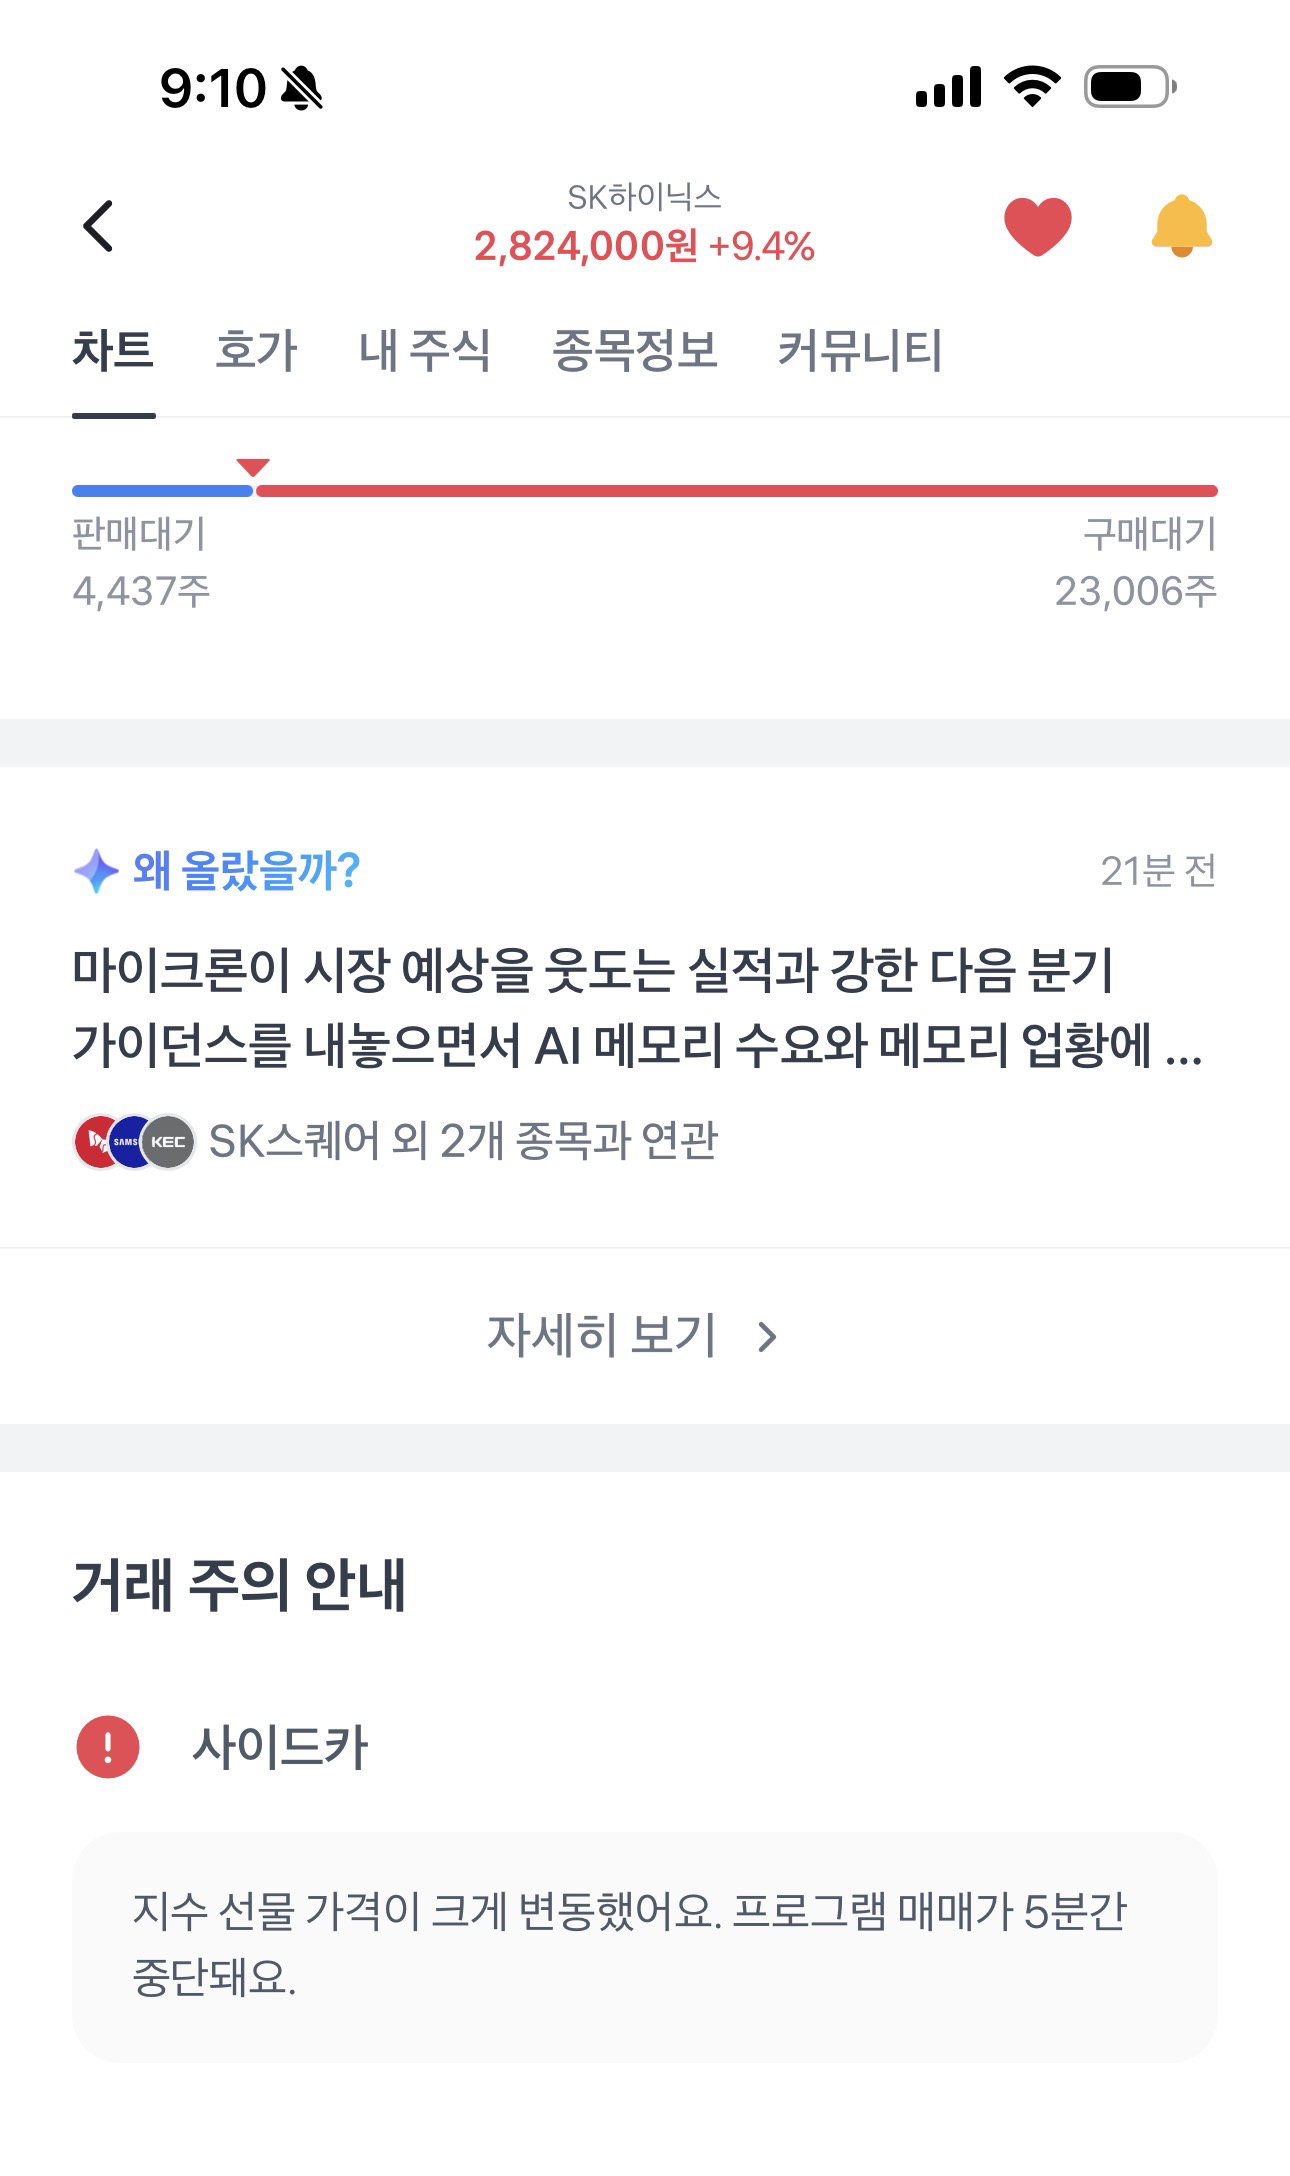Select the 차트 tab

pyautogui.click(x=113, y=351)
